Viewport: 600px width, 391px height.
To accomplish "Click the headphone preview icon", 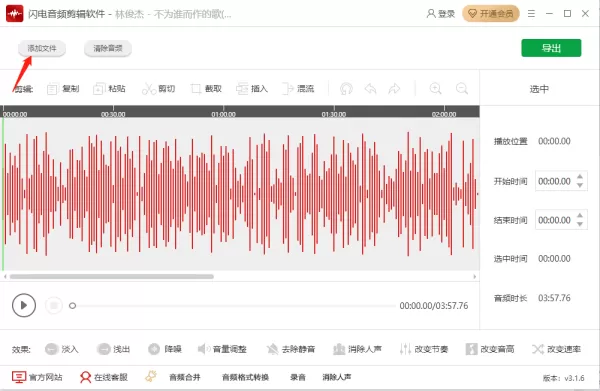I will [x=346, y=89].
